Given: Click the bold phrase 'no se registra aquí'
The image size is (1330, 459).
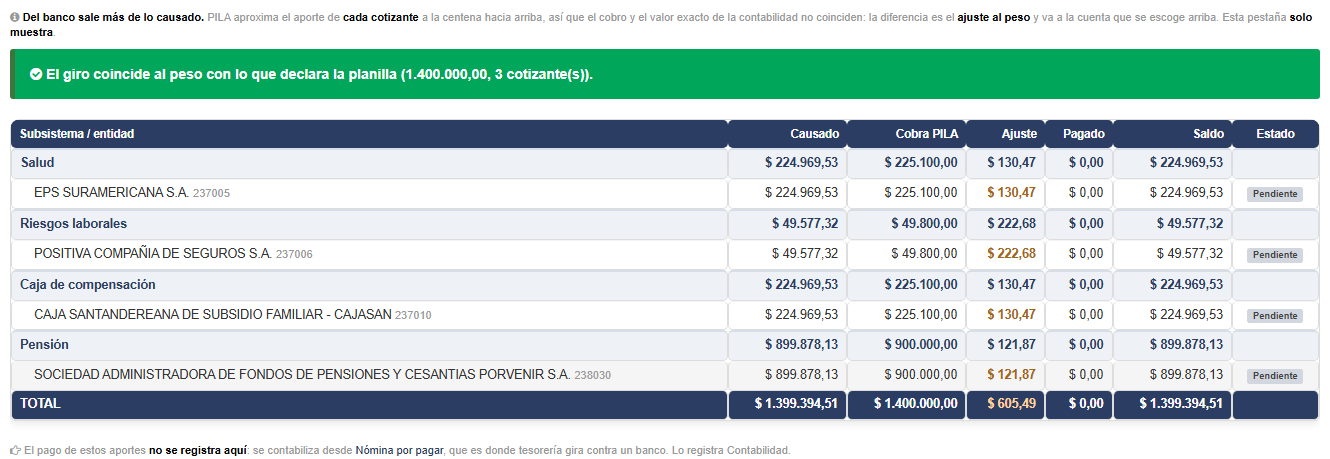Looking at the screenshot, I should click(198, 450).
